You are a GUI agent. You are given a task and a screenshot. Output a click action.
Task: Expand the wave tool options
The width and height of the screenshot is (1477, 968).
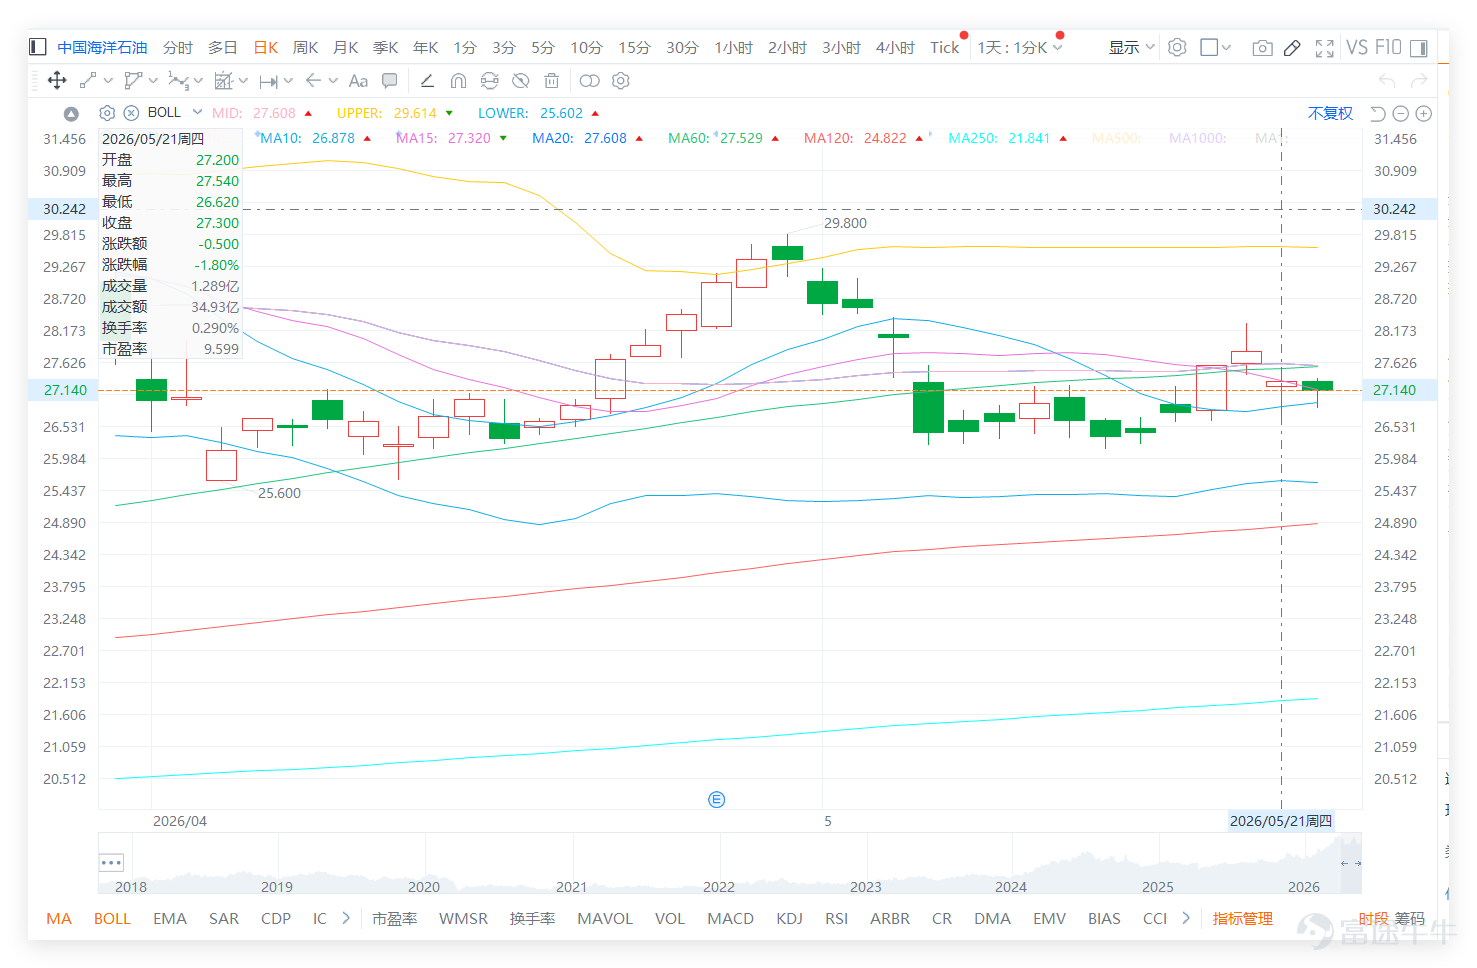point(198,81)
